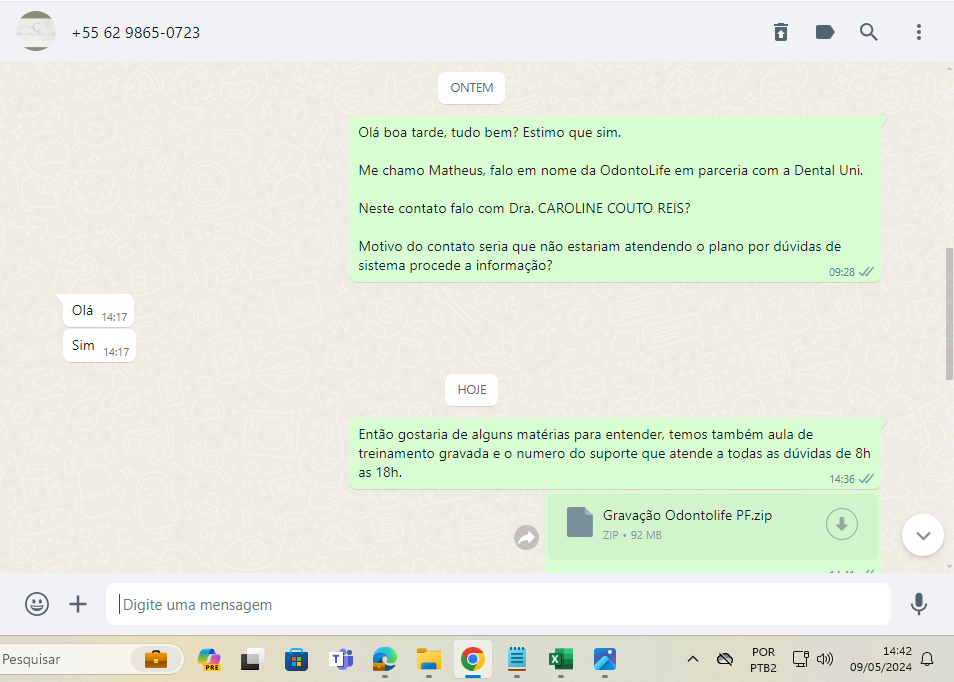The height and width of the screenshot is (682, 954).
Task: Jump to latest messages with down chevron
Action: click(922, 535)
